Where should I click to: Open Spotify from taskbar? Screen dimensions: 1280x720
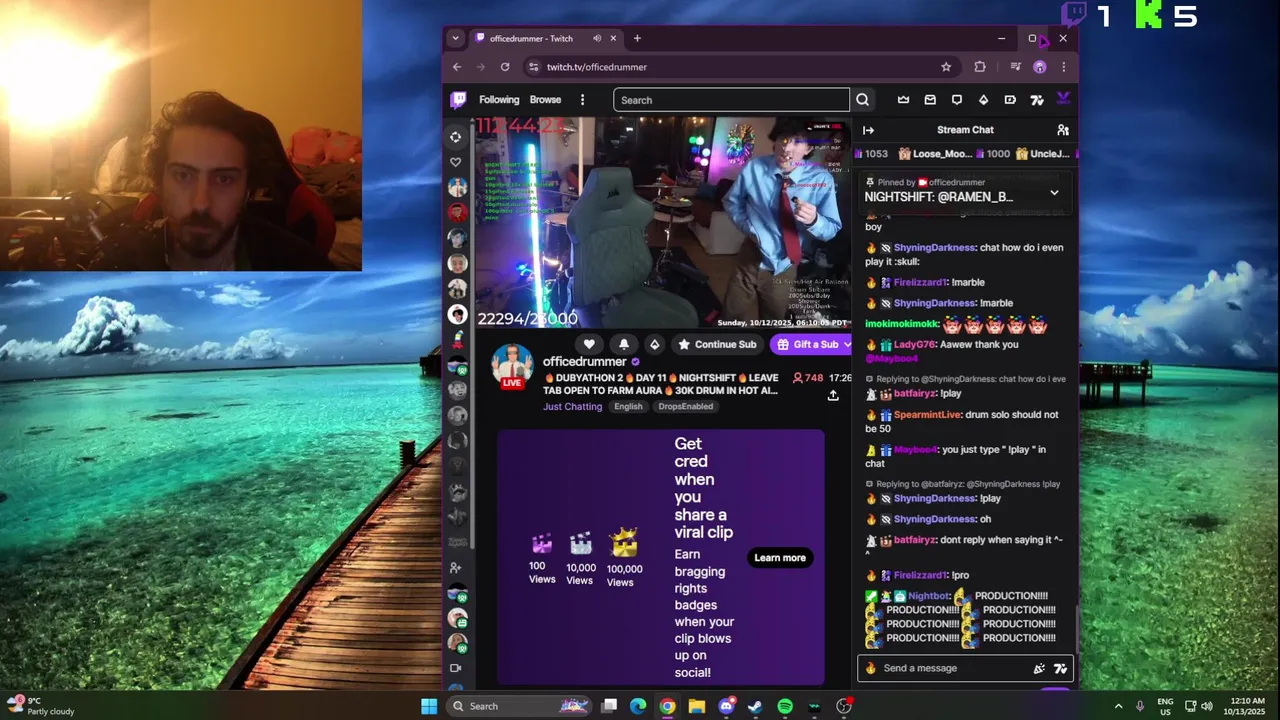point(785,706)
